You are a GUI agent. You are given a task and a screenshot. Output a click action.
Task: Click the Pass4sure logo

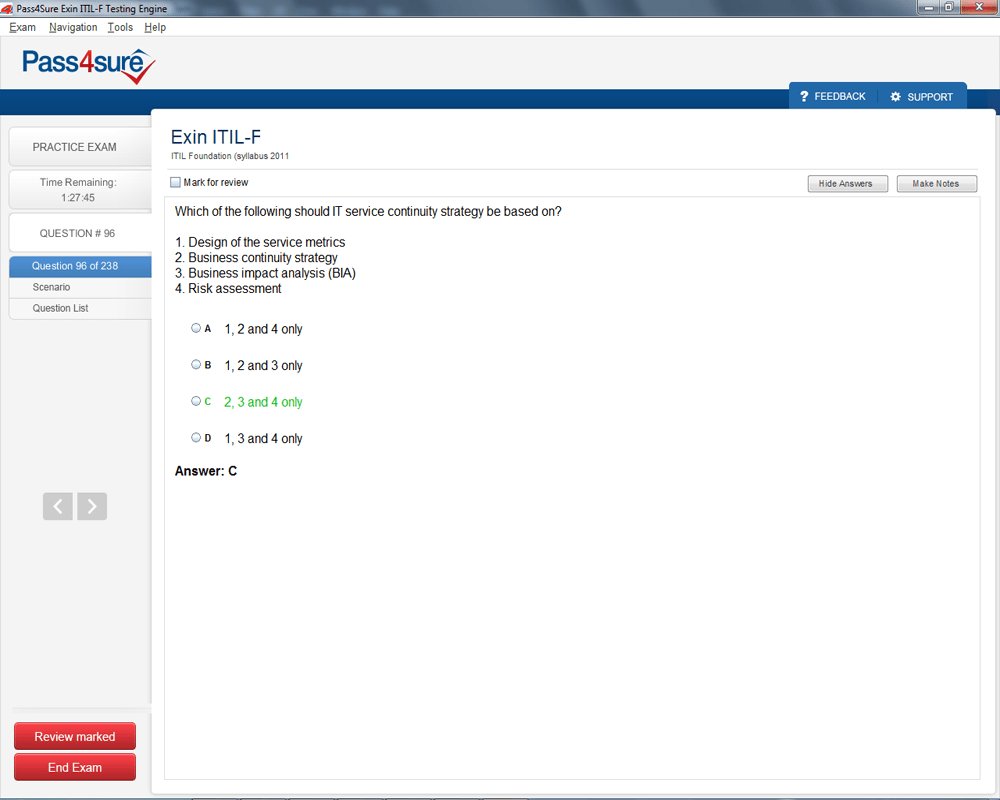(x=89, y=66)
